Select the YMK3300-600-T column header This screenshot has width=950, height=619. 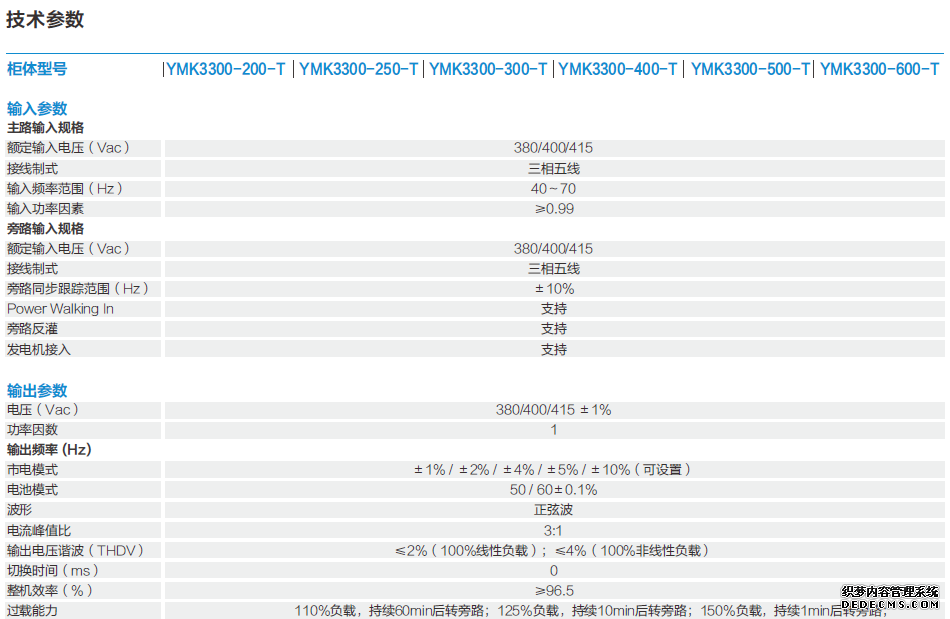pos(880,69)
